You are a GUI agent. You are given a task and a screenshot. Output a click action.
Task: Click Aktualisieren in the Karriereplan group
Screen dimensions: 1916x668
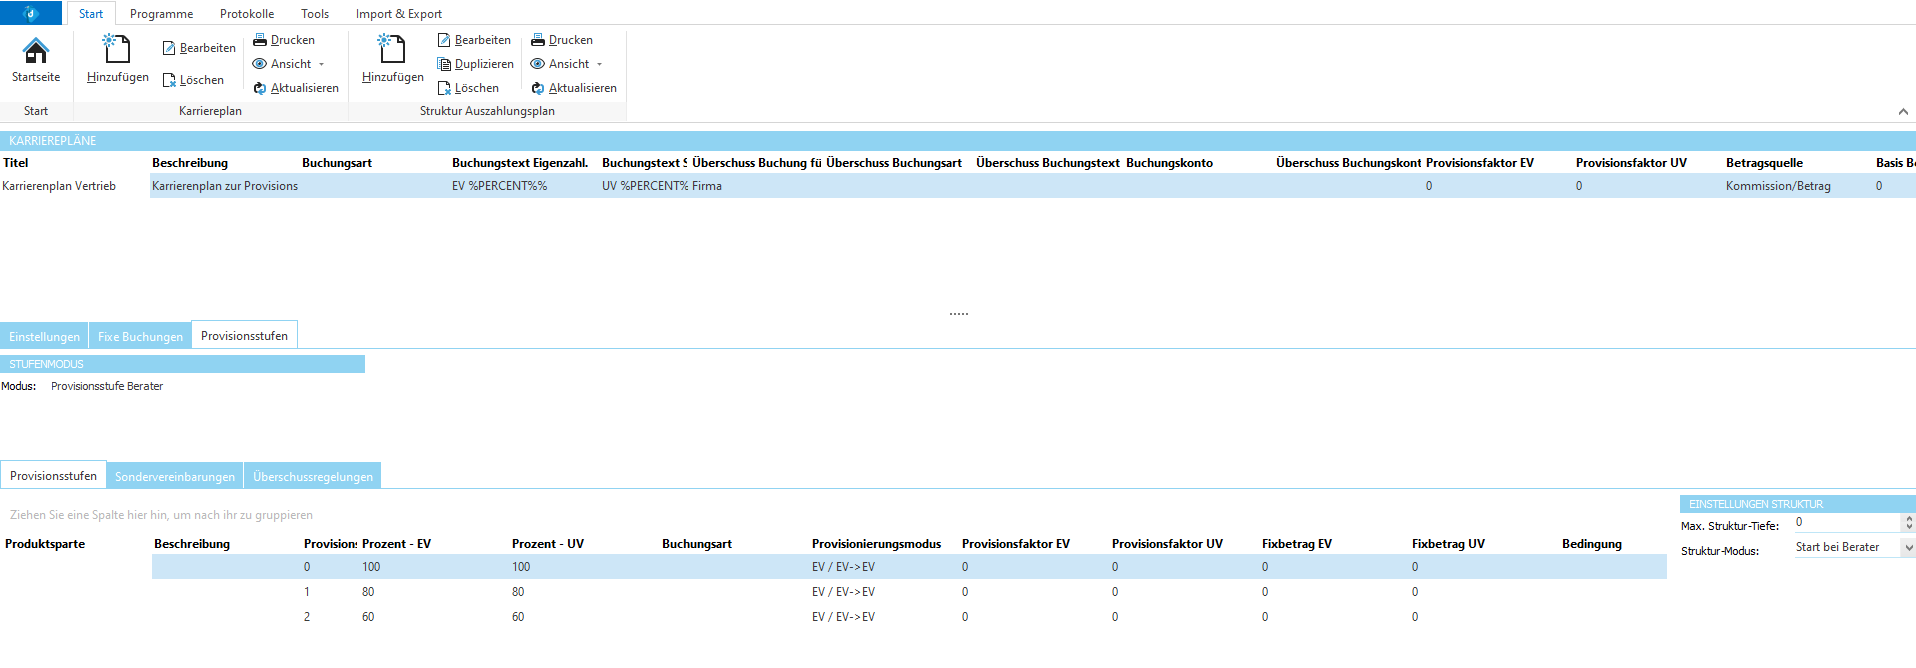[x=296, y=88]
